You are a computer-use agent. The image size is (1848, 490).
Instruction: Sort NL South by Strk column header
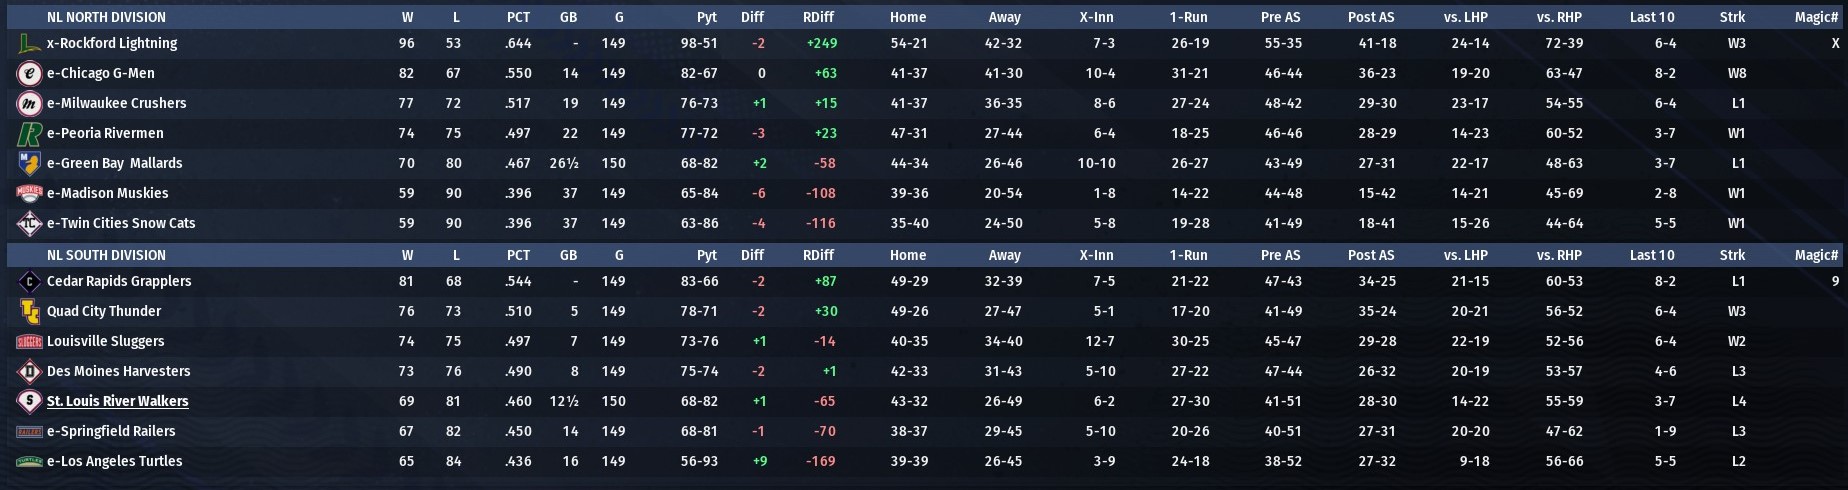1732,255
